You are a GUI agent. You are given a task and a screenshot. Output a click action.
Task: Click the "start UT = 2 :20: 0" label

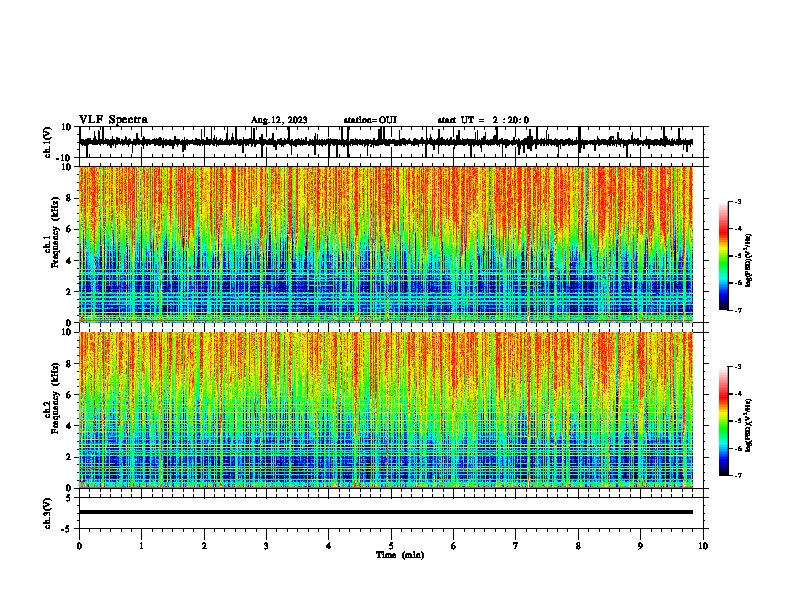(x=483, y=120)
